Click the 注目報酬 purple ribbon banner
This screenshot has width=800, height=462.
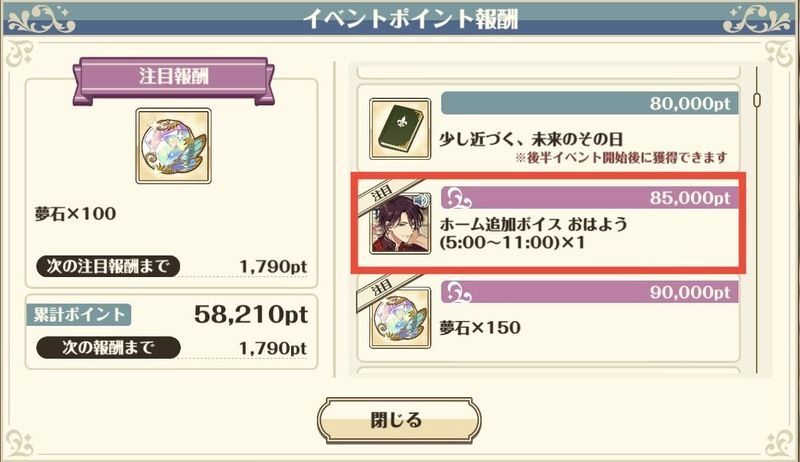click(173, 80)
